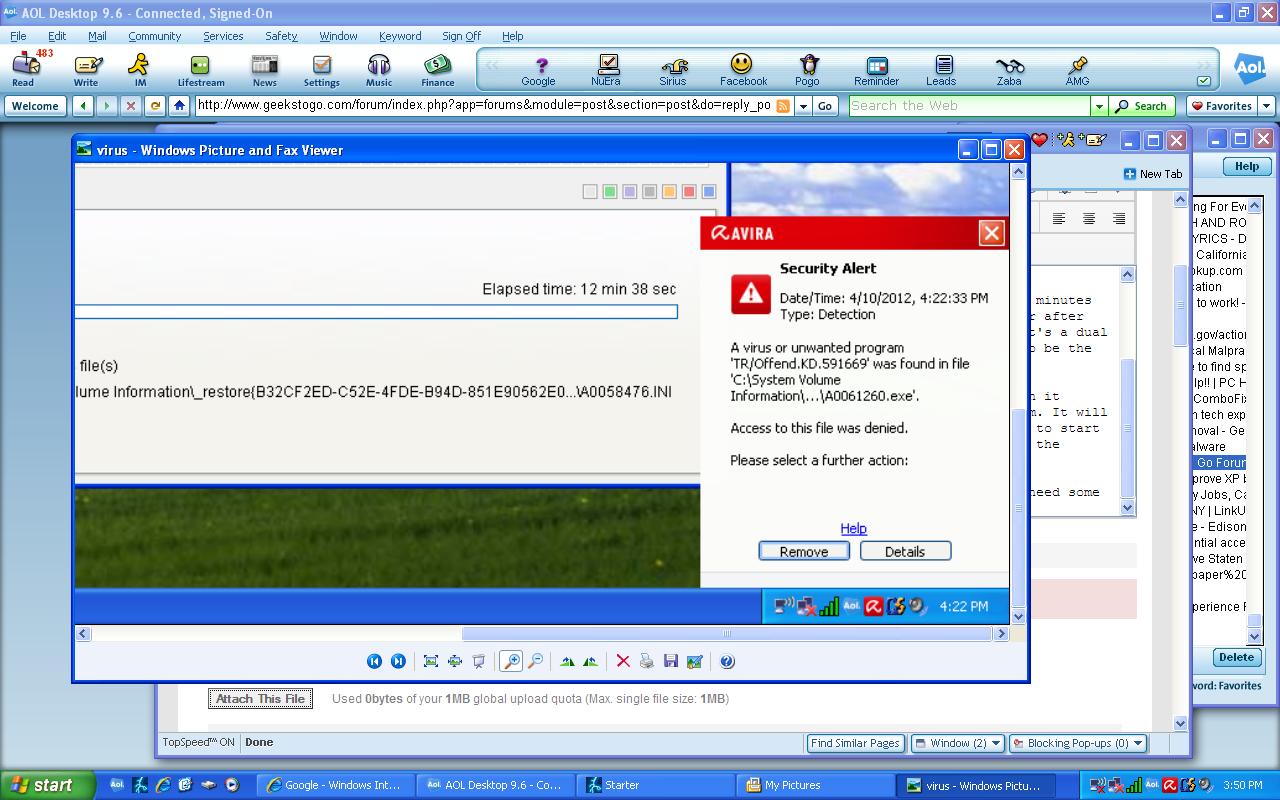Zoom in with magnifier plus icon

[511, 661]
